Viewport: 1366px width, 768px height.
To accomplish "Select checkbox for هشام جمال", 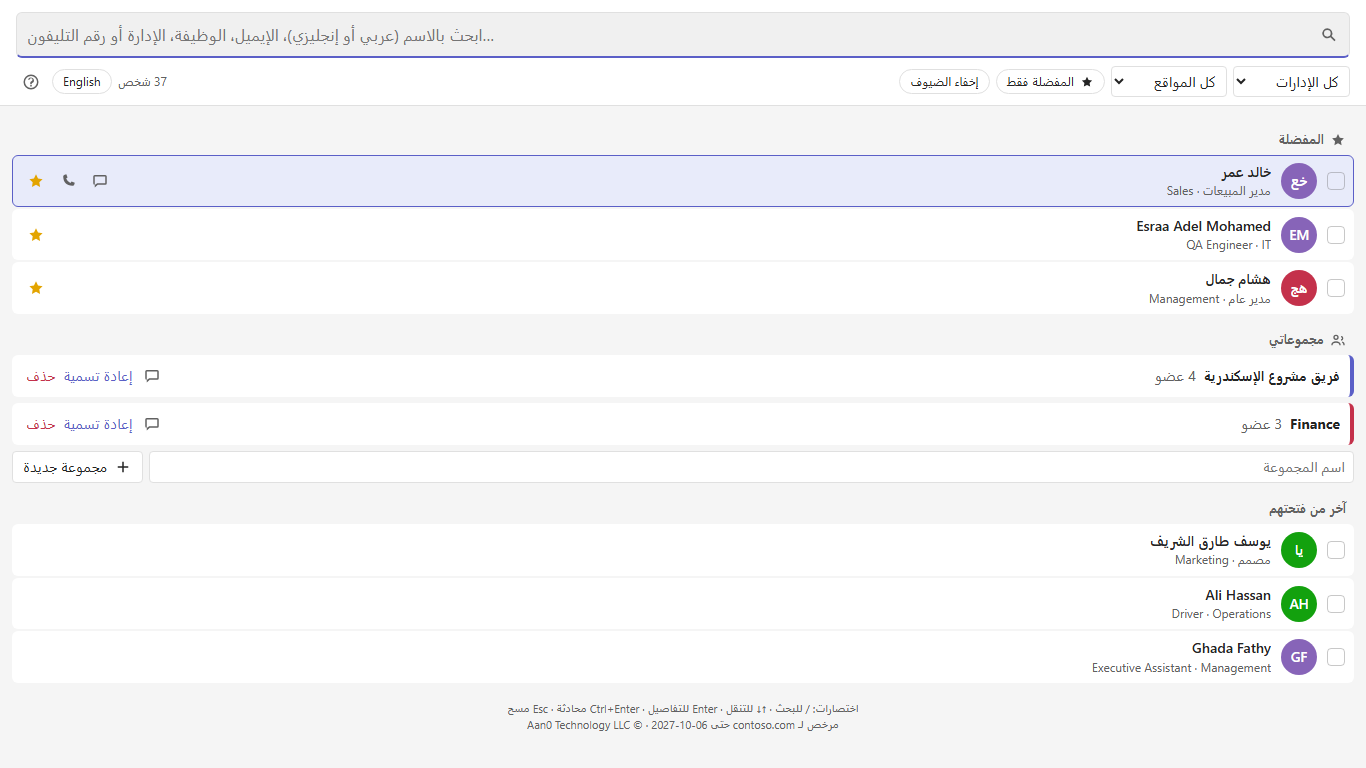I will coord(1336,288).
